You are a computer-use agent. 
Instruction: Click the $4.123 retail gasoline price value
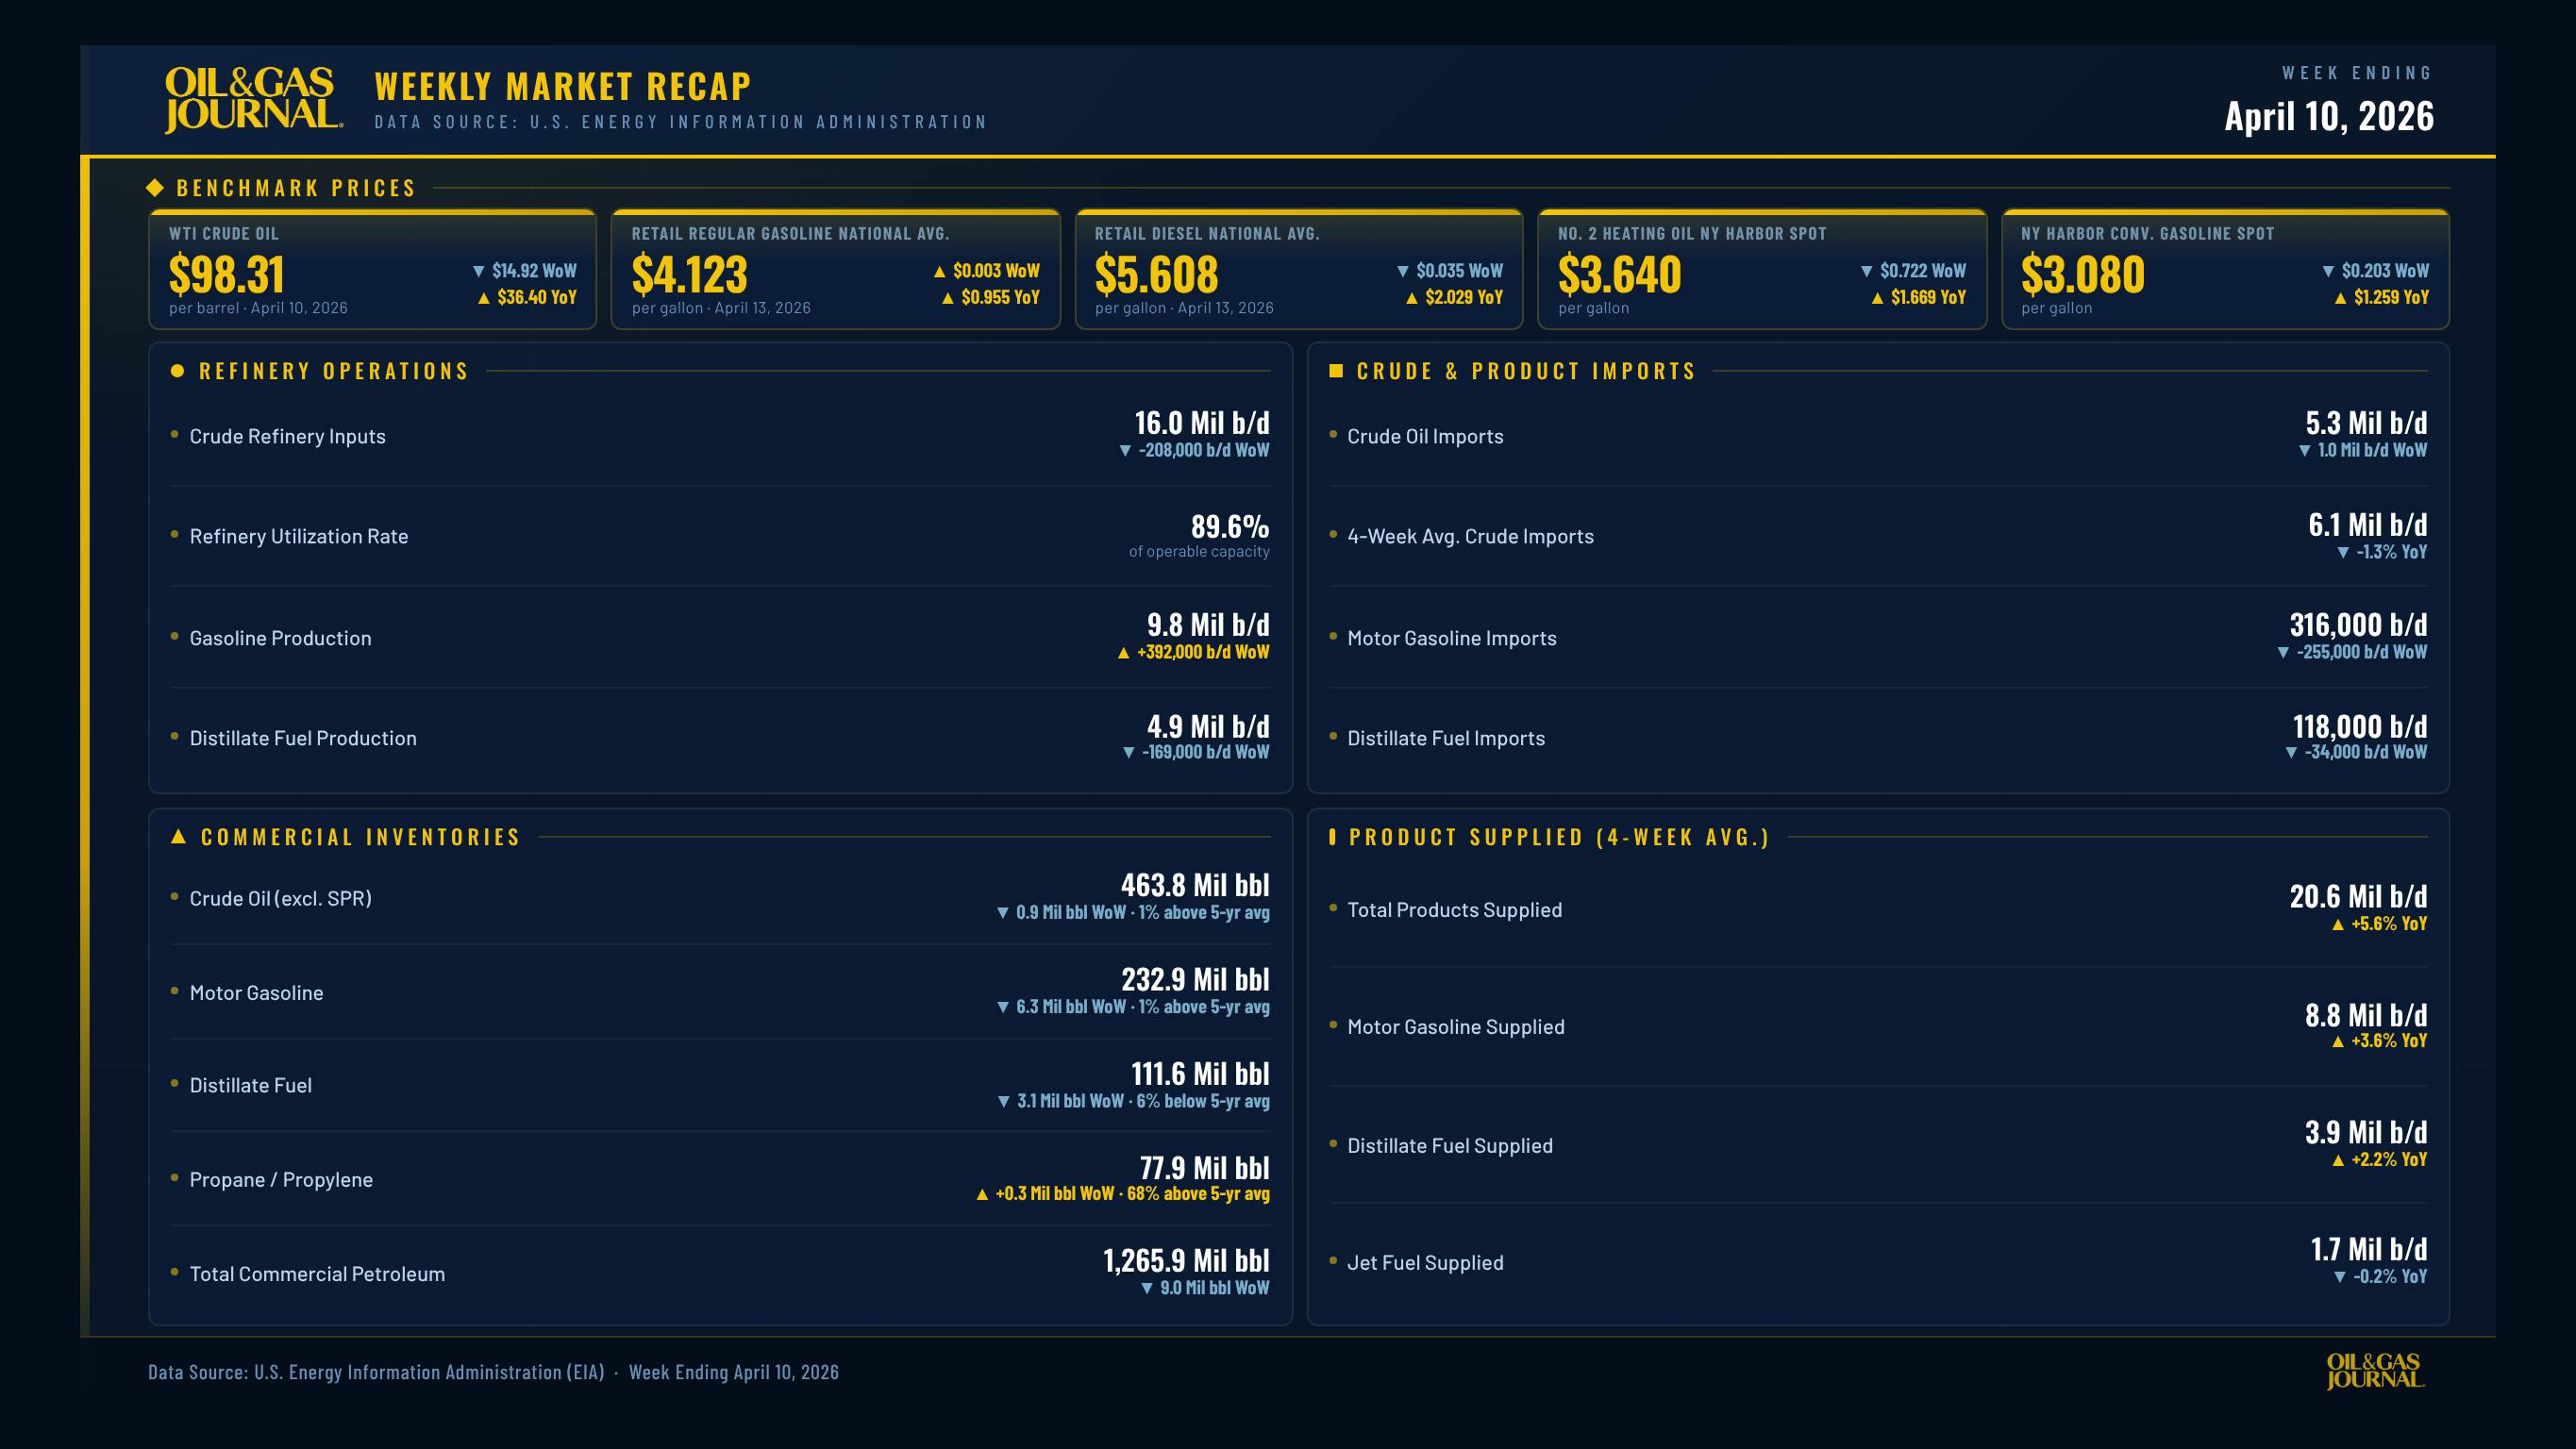click(689, 274)
